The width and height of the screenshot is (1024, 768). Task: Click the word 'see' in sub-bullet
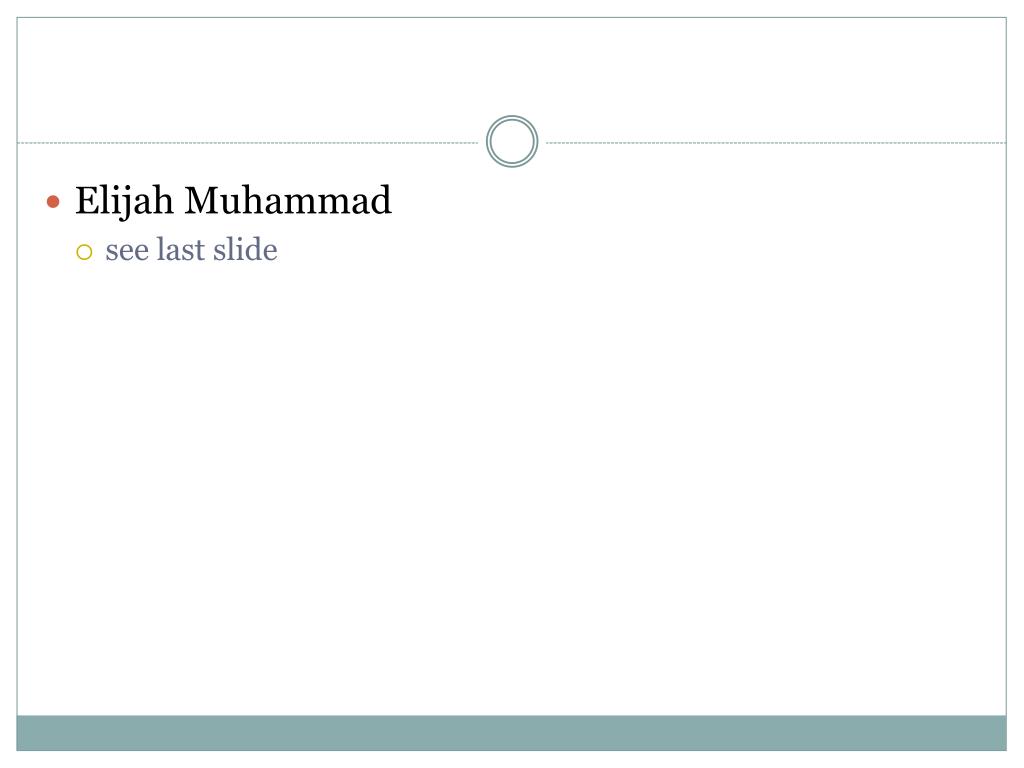(x=127, y=252)
